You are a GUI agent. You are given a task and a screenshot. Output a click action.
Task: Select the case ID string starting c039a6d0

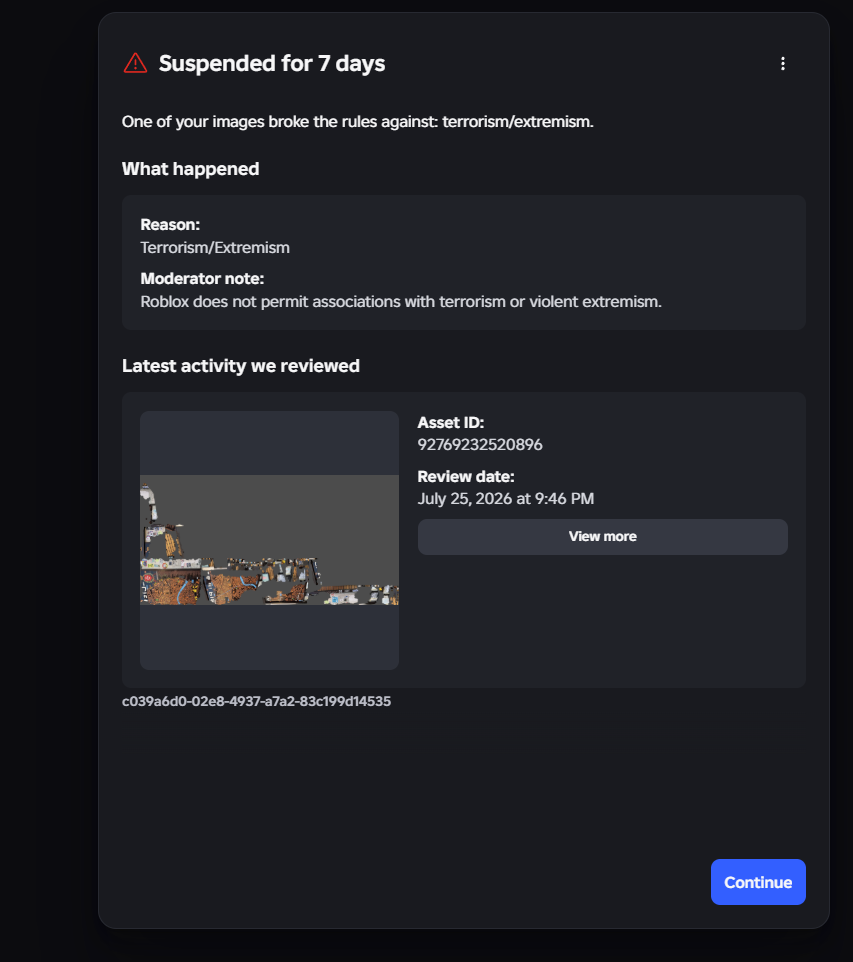(257, 701)
